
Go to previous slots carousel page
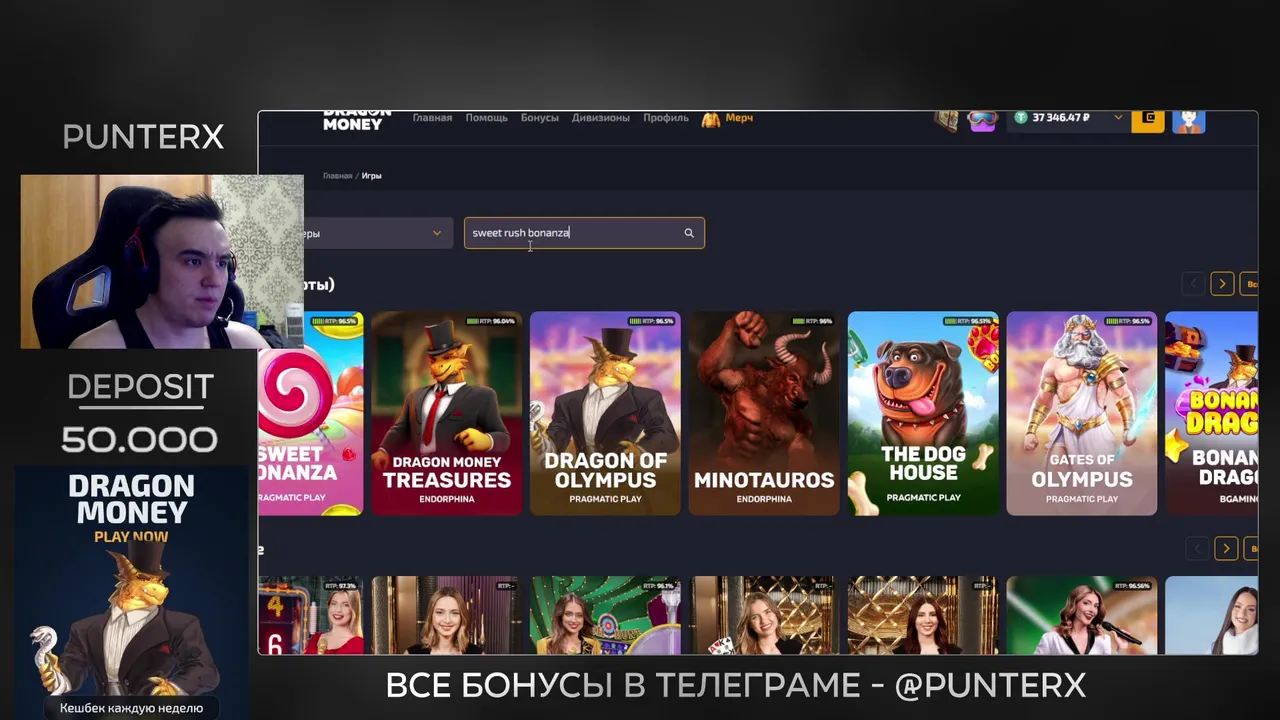[x=1193, y=284]
